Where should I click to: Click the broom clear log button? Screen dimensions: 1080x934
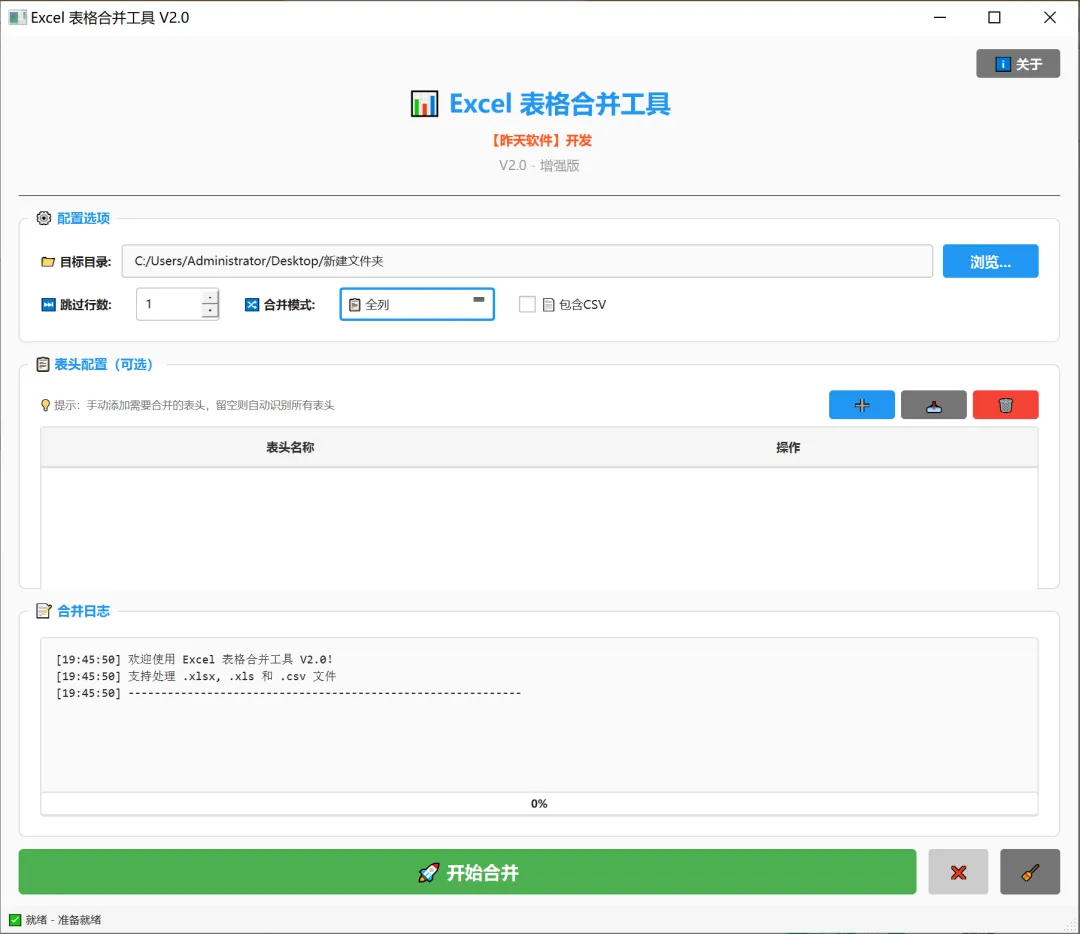1030,872
